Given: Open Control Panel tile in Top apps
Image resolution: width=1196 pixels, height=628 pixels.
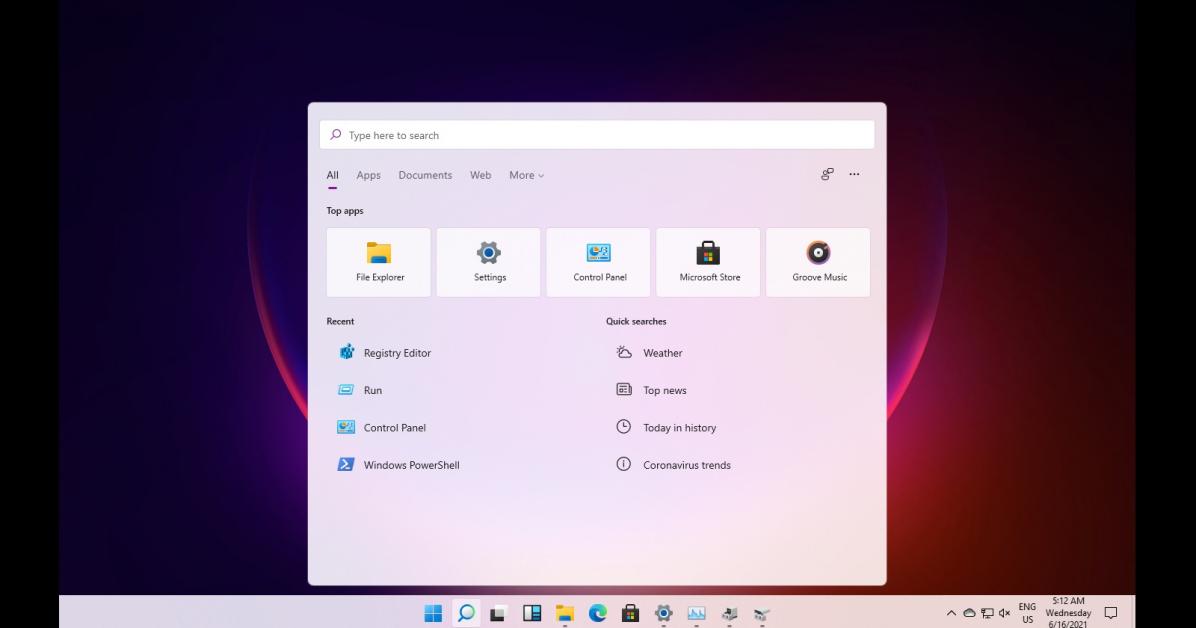Looking at the screenshot, I should pos(599,262).
